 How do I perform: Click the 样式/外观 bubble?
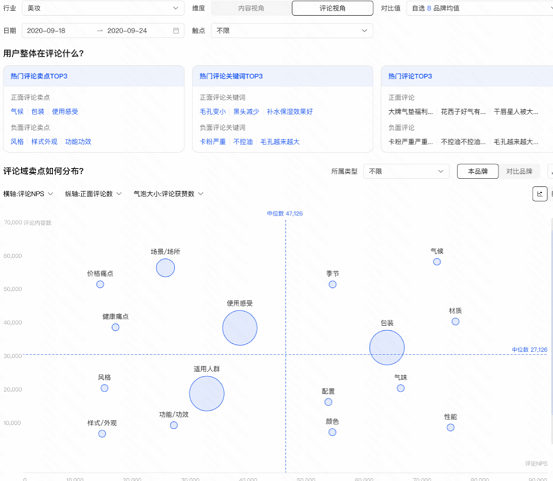pyautogui.click(x=102, y=433)
